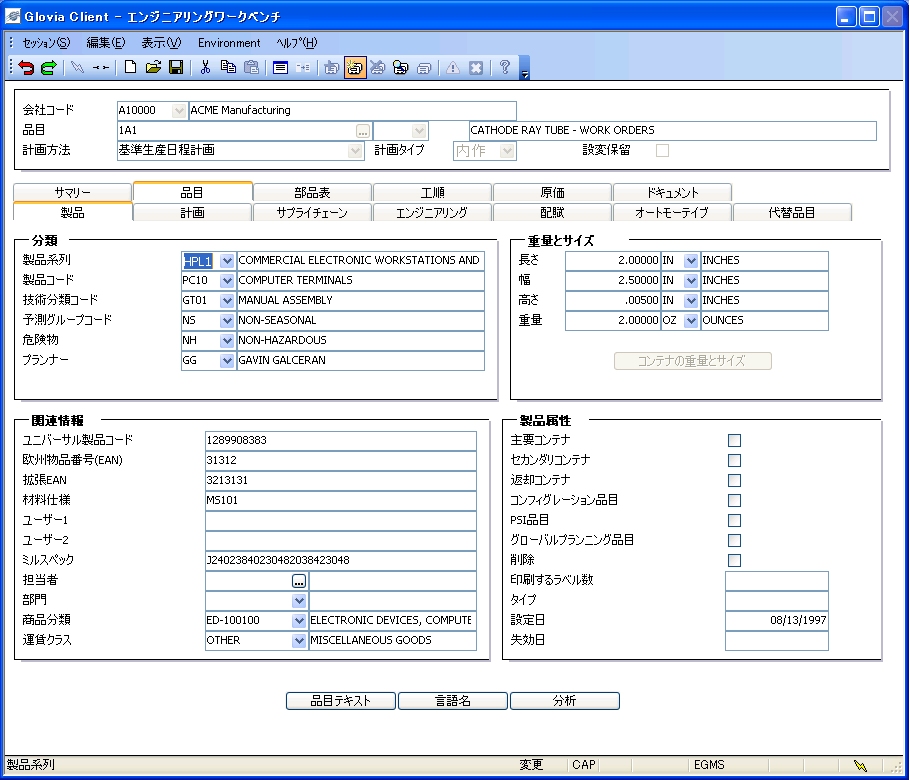Click the Save floppy disk icon
Viewport: 910px width, 780px height.
(176, 68)
